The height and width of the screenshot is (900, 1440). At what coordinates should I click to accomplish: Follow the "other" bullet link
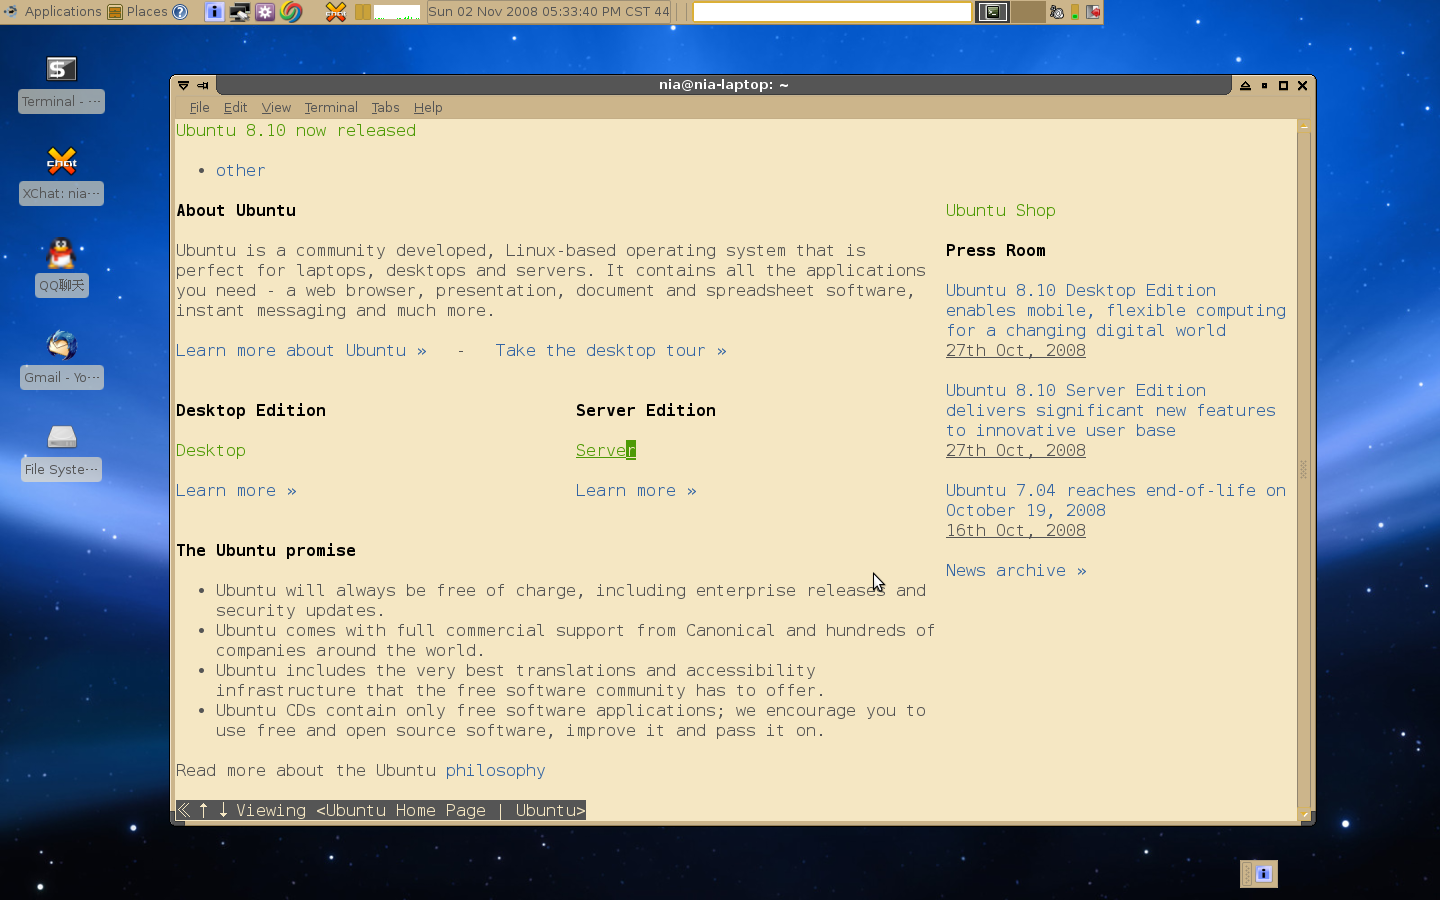[241, 170]
